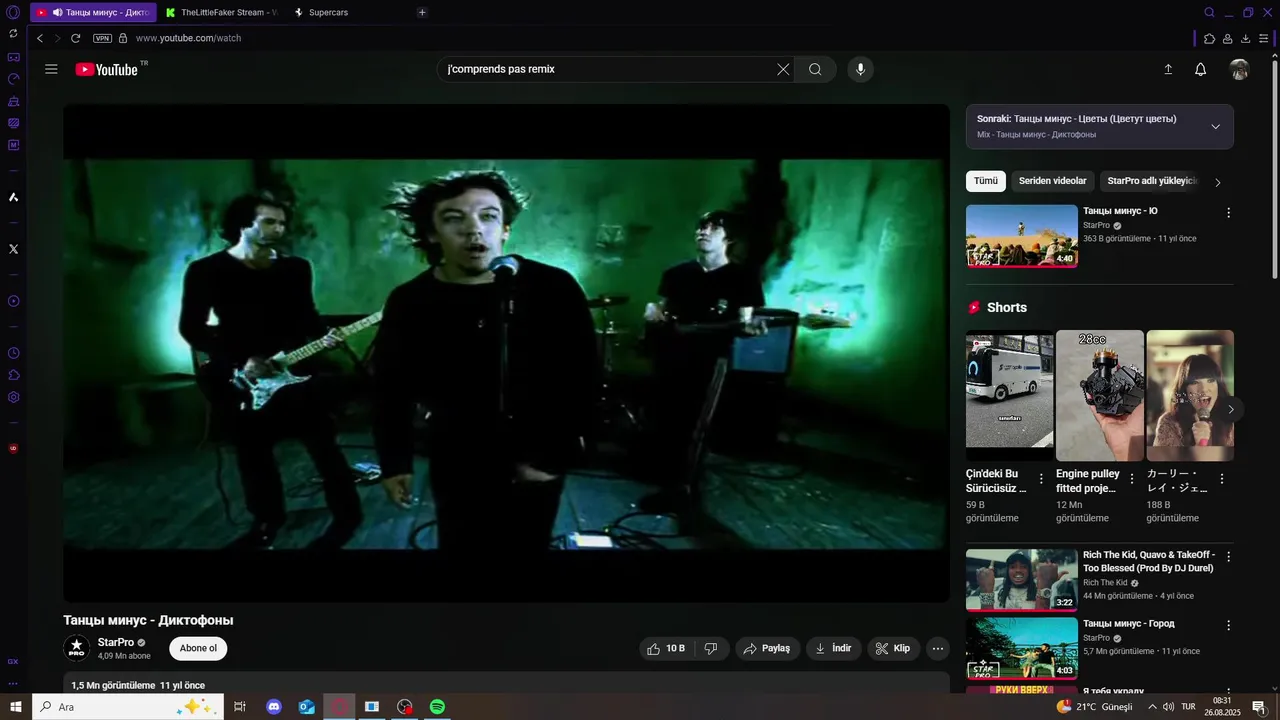Open the StarPro channel name link

point(116,642)
